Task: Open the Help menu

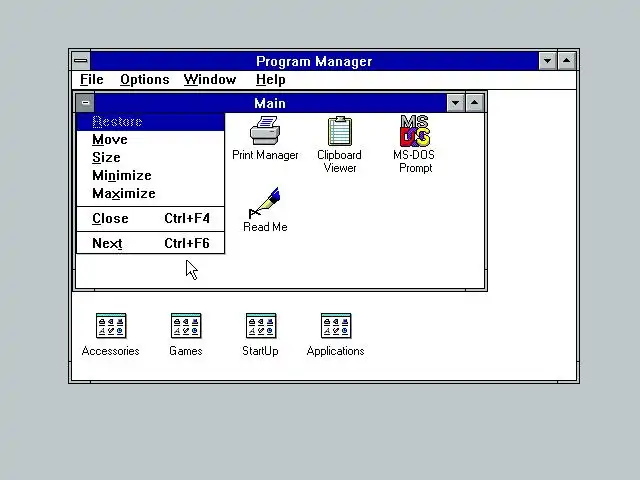Action: point(271,80)
